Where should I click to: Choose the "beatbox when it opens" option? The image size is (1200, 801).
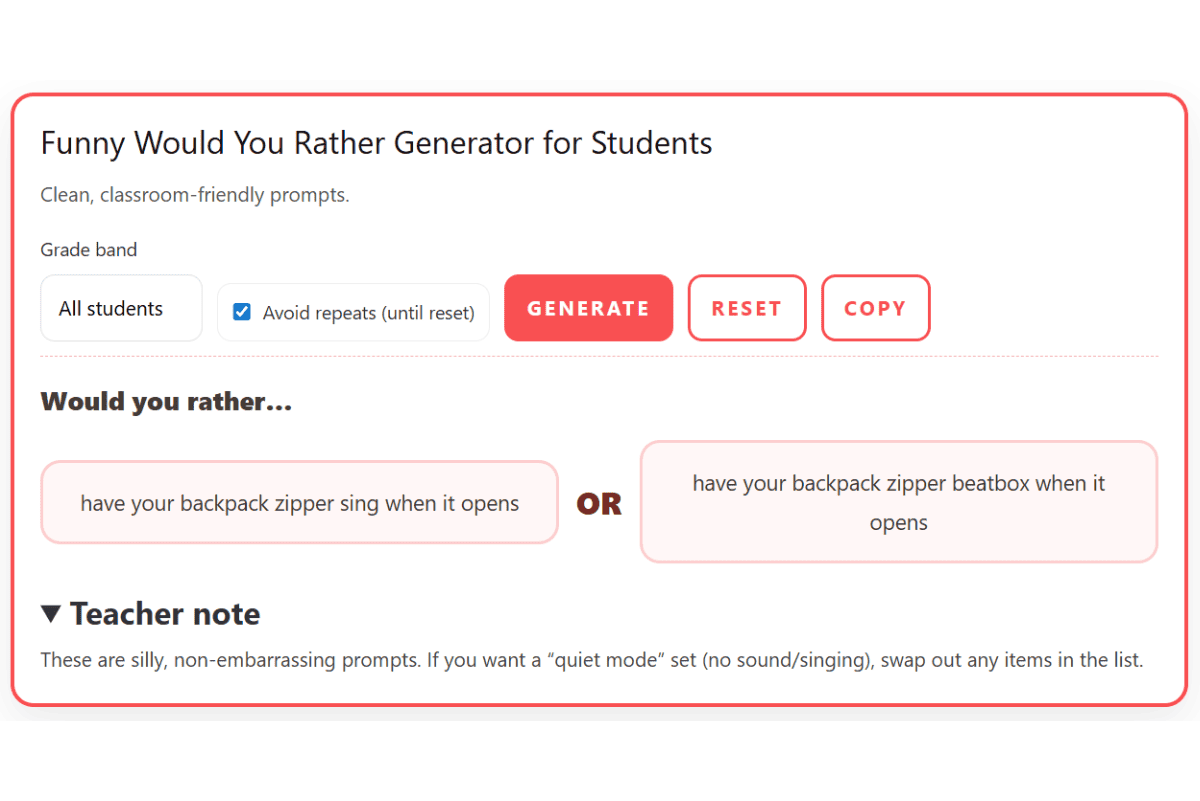[x=897, y=502]
